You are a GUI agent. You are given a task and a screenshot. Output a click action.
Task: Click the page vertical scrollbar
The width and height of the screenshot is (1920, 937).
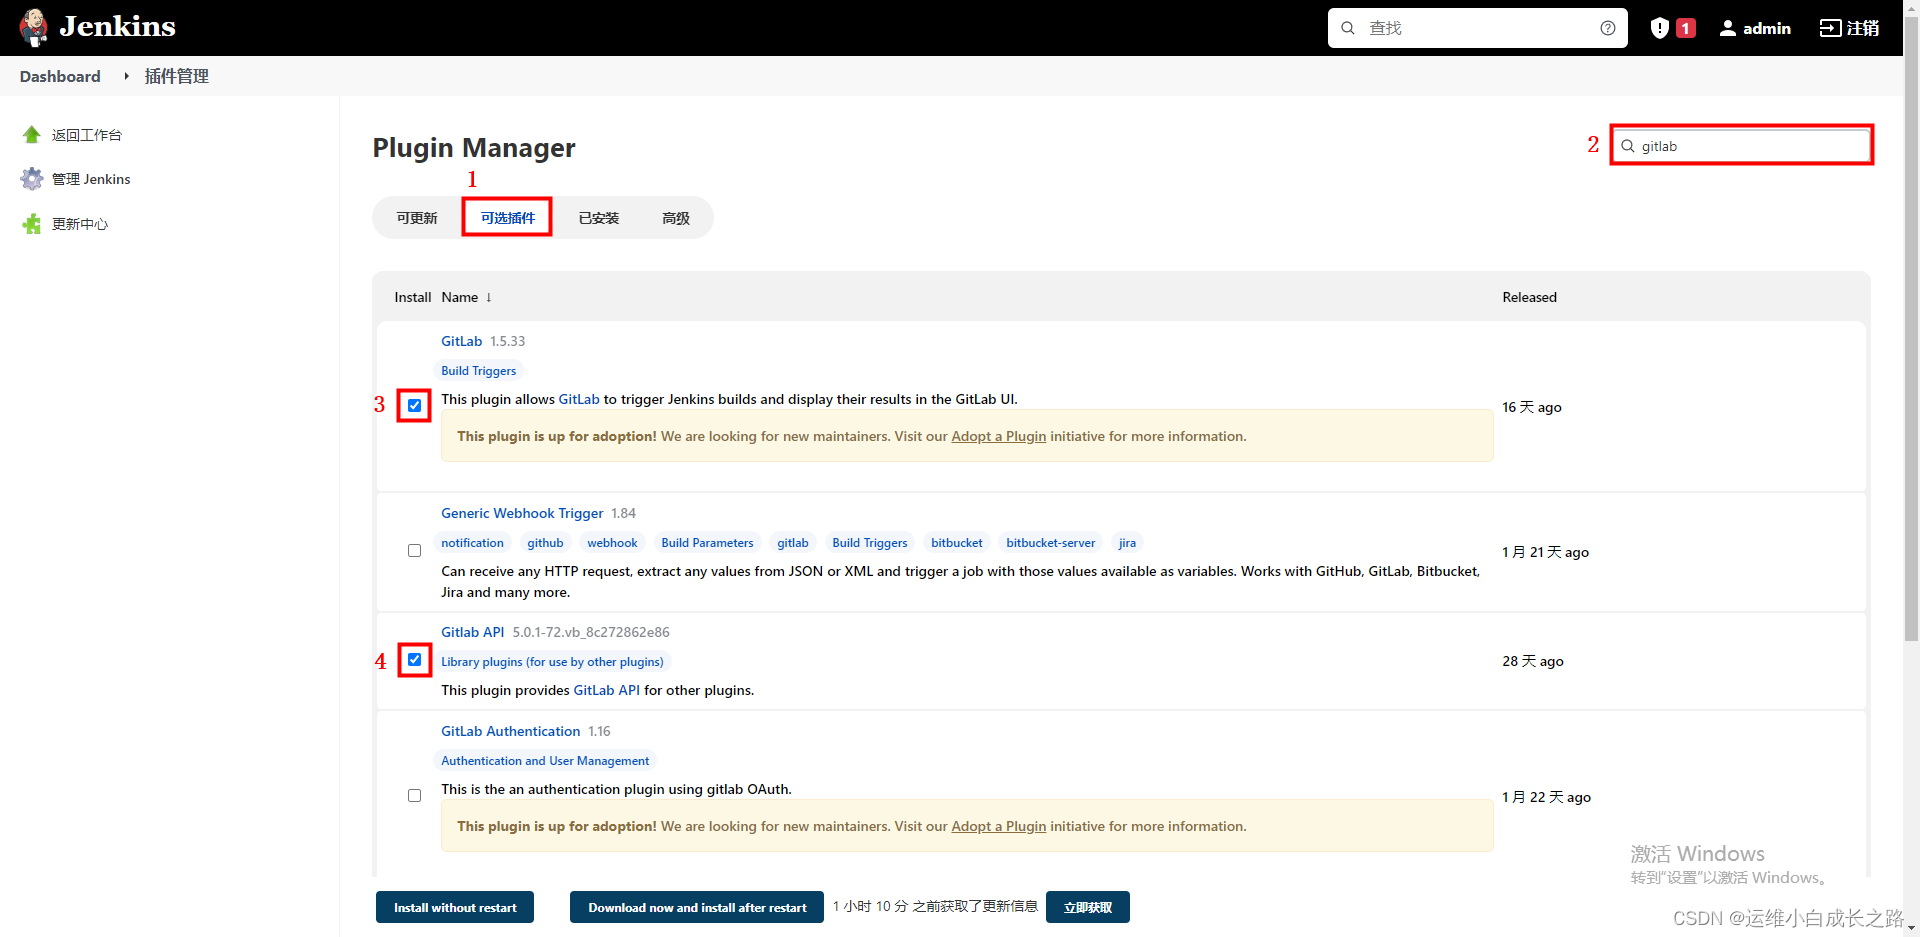(1911, 330)
